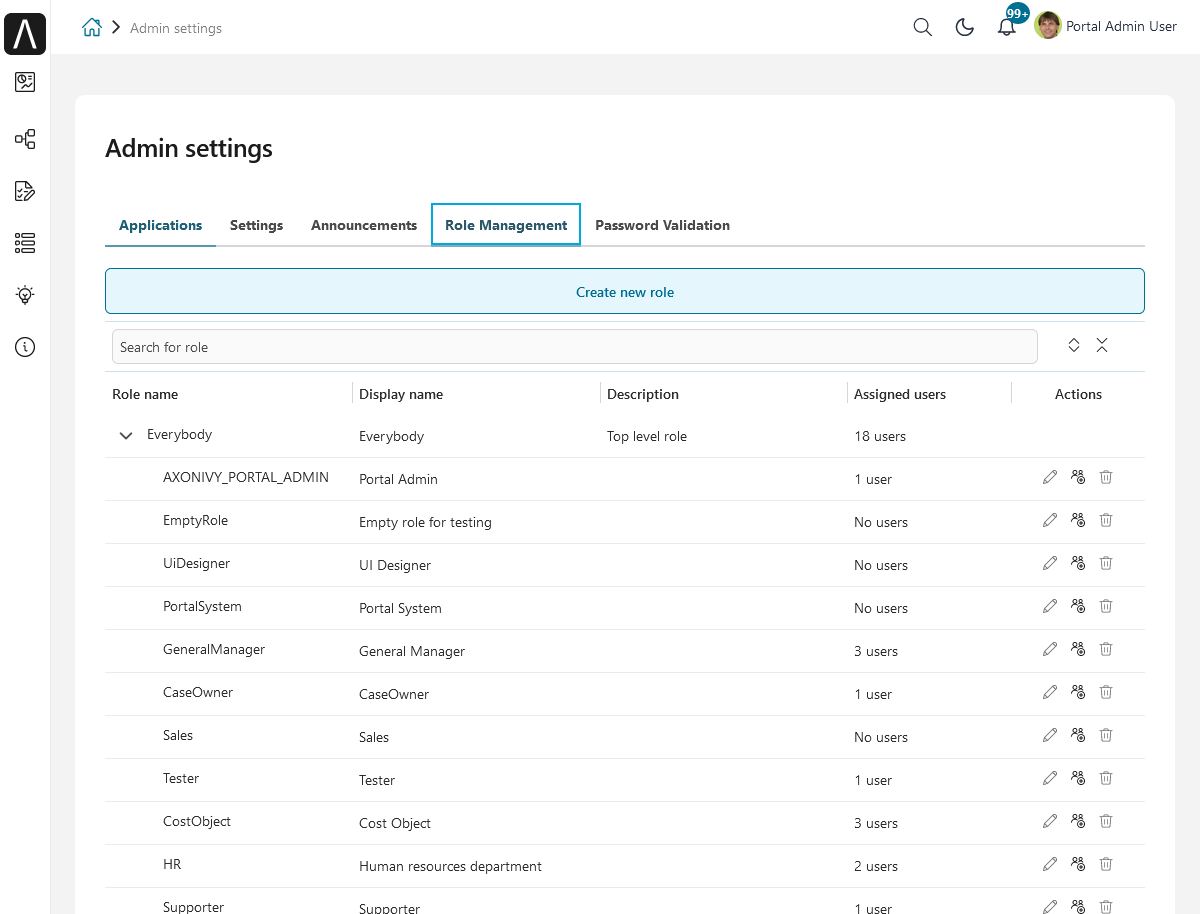Assign users to HR role
This screenshot has width=1200, height=914.
[1078, 864]
